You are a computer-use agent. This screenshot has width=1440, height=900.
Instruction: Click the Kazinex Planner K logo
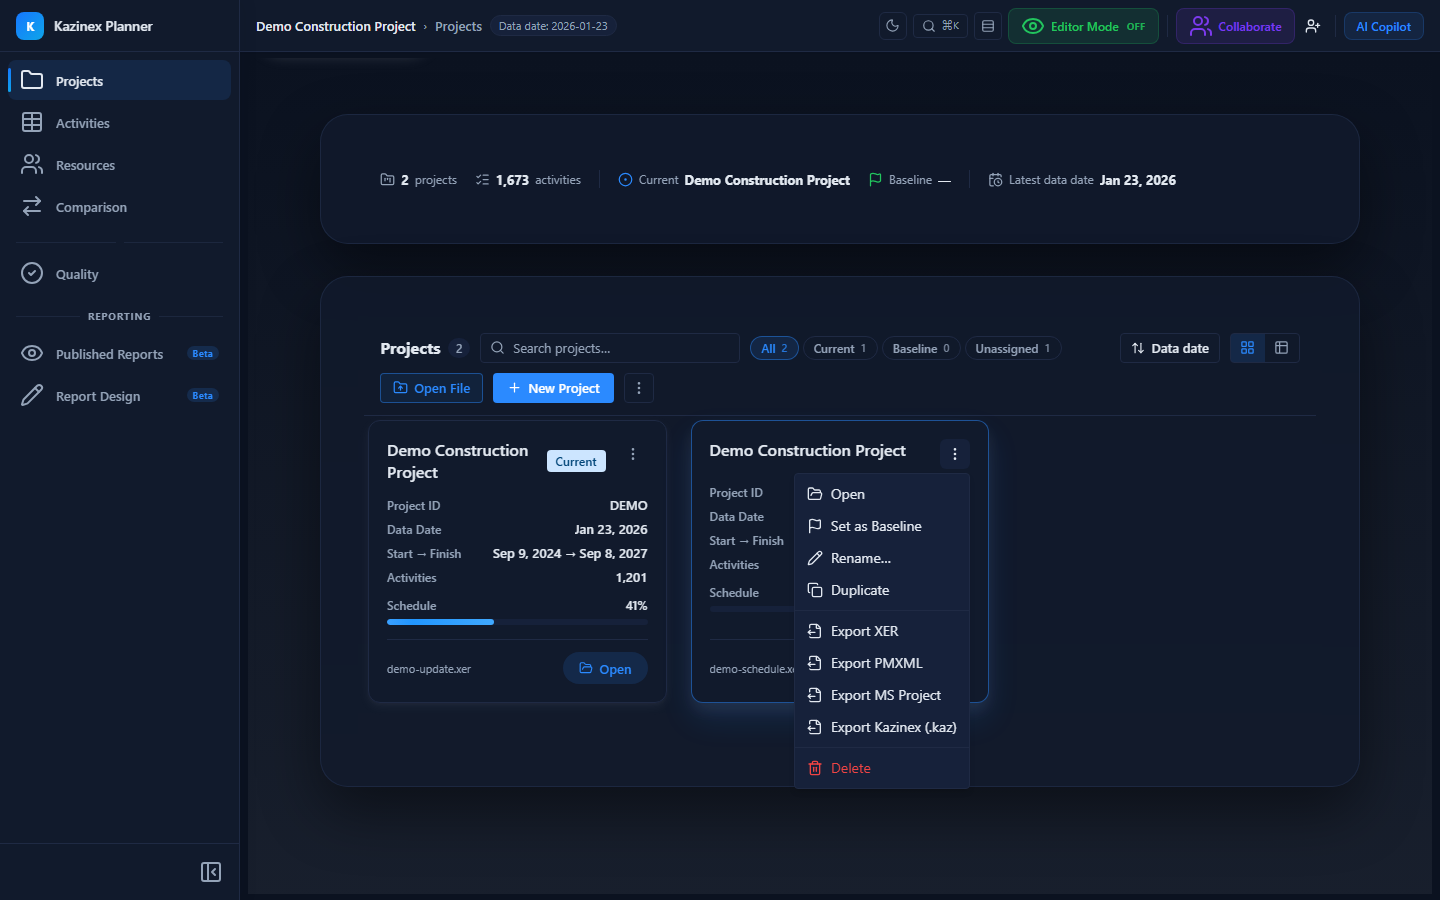coord(30,26)
